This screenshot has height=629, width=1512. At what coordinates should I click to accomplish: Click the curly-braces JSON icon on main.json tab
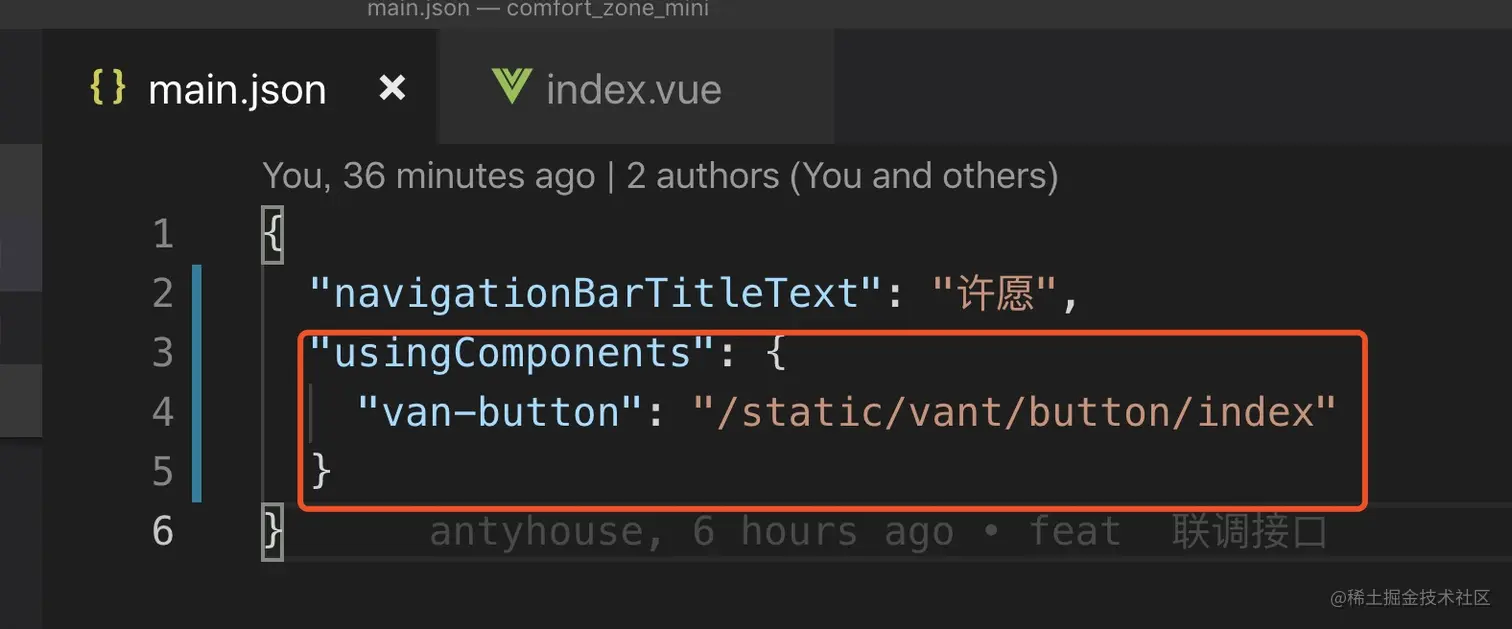(x=107, y=89)
